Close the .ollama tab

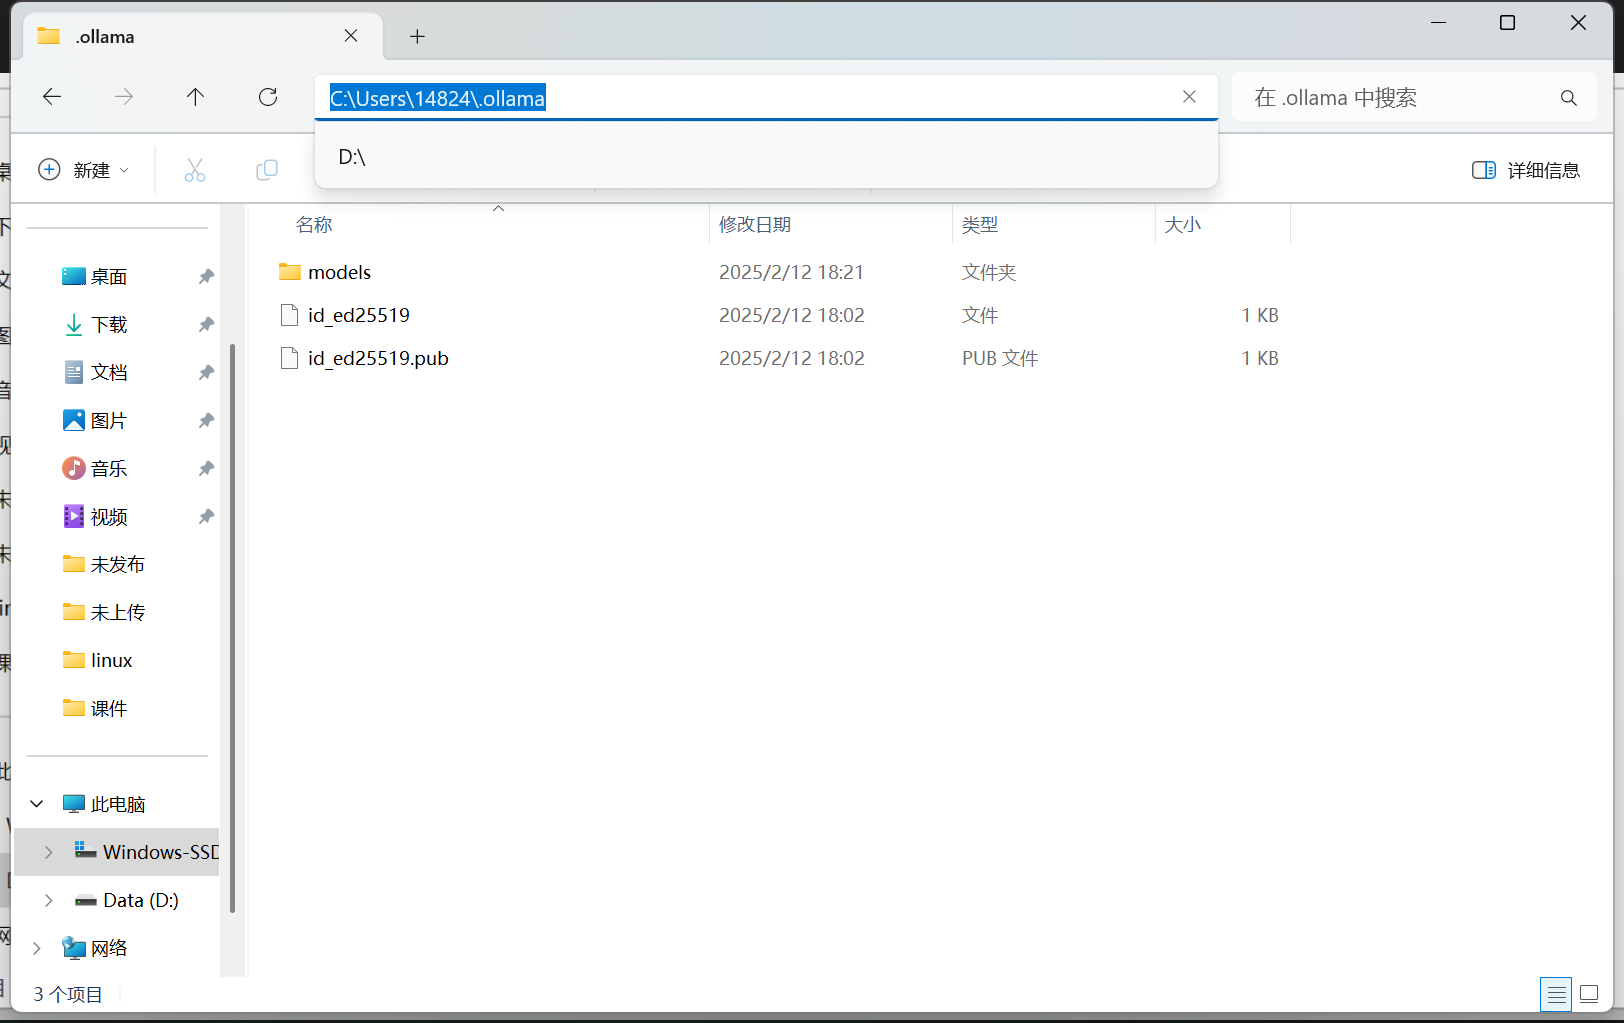click(351, 36)
